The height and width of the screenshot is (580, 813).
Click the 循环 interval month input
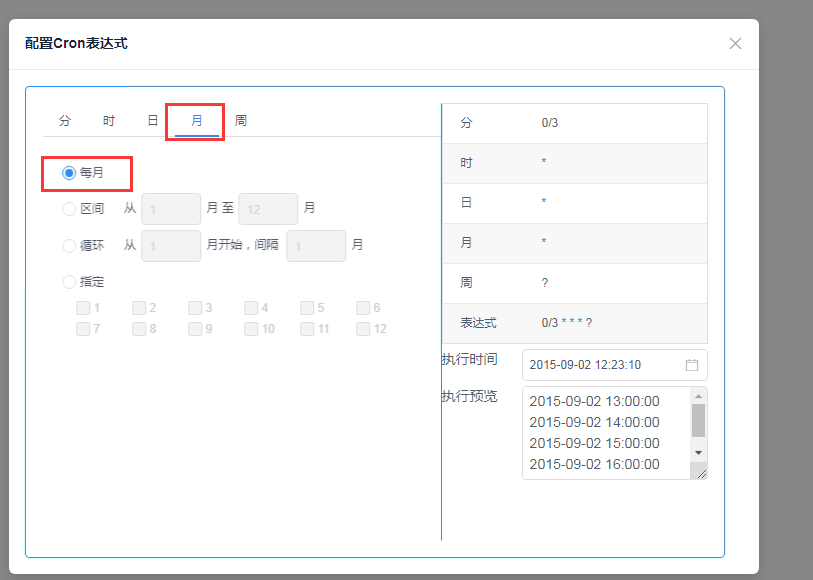316,246
